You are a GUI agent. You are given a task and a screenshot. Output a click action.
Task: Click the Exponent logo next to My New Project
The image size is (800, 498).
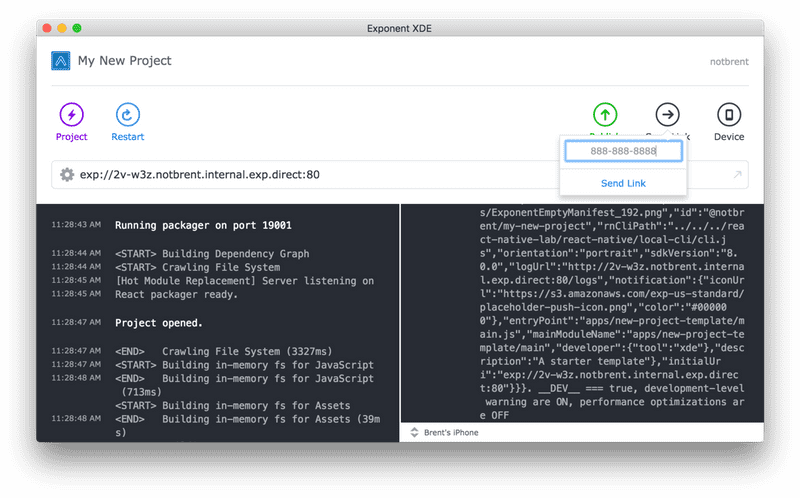pos(61,61)
